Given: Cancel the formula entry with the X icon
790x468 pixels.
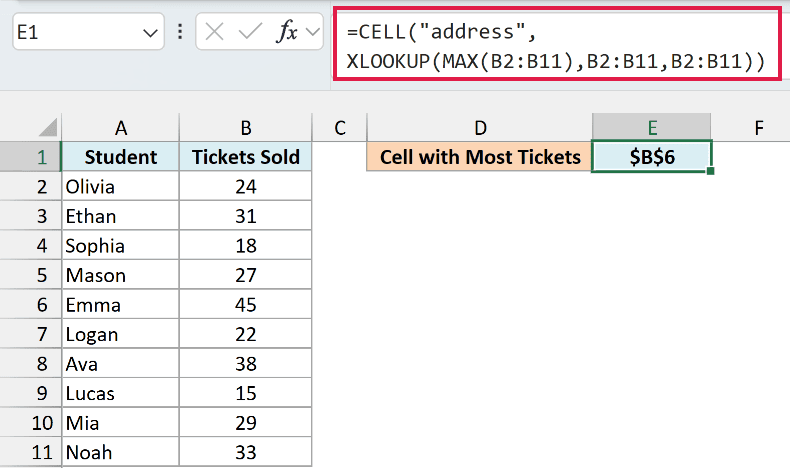Looking at the screenshot, I should (x=215, y=32).
